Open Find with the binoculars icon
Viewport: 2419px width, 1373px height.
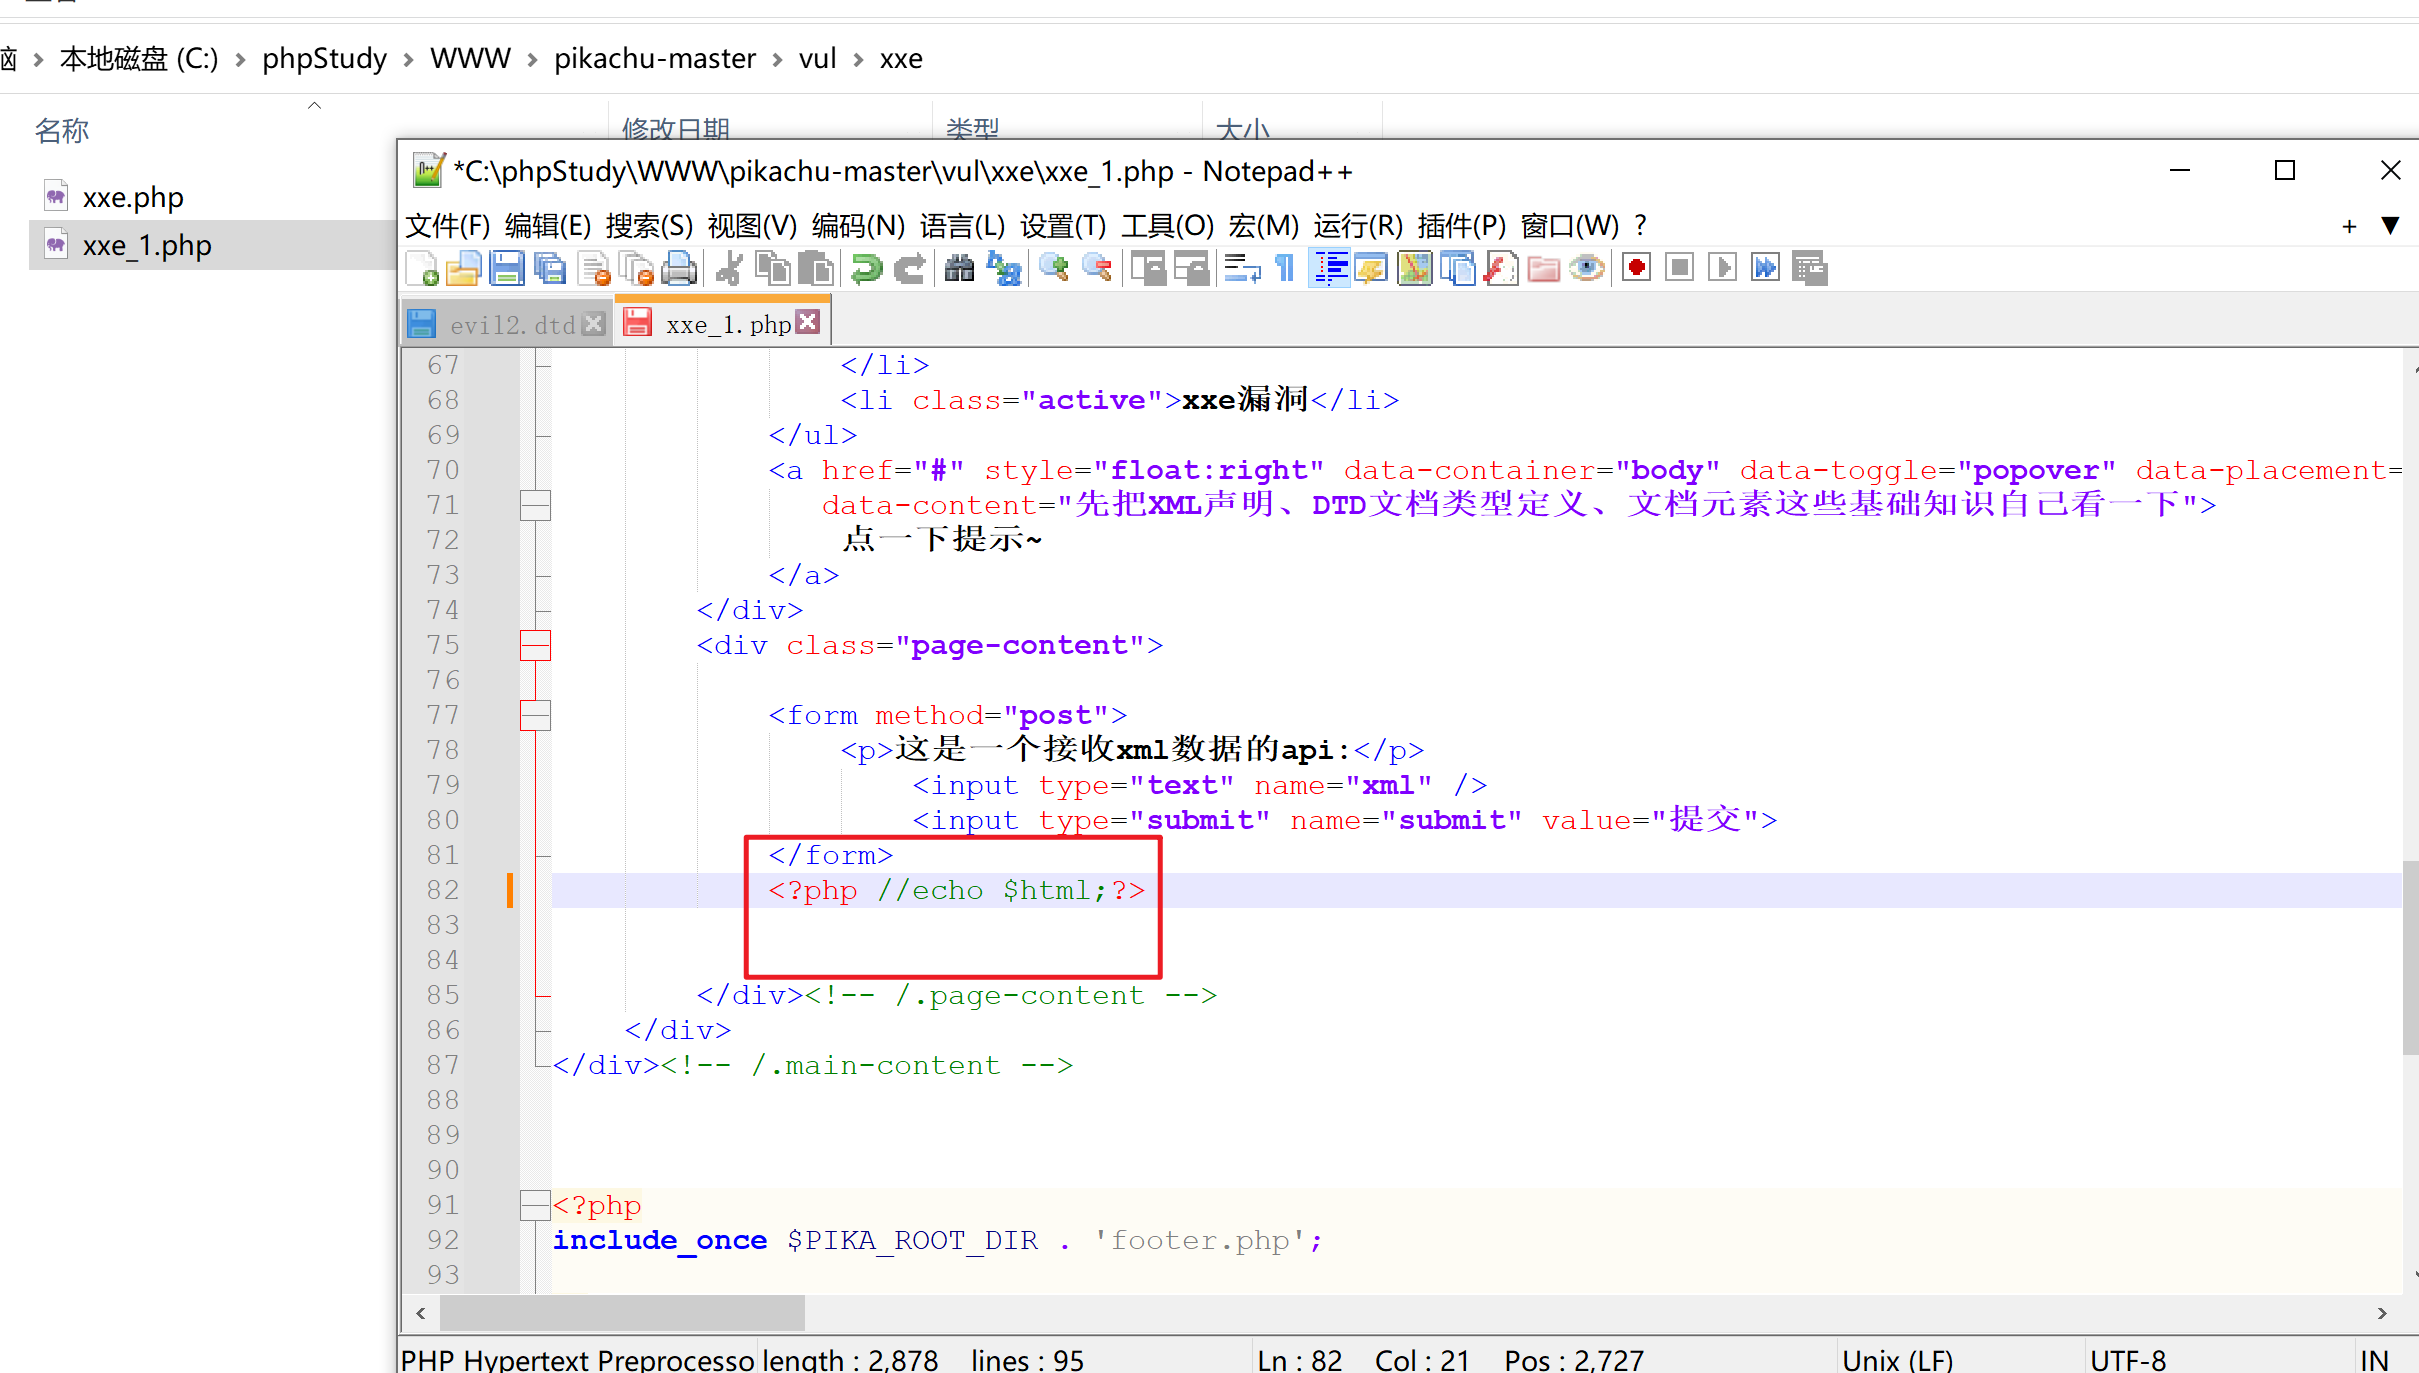[x=959, y=268]
